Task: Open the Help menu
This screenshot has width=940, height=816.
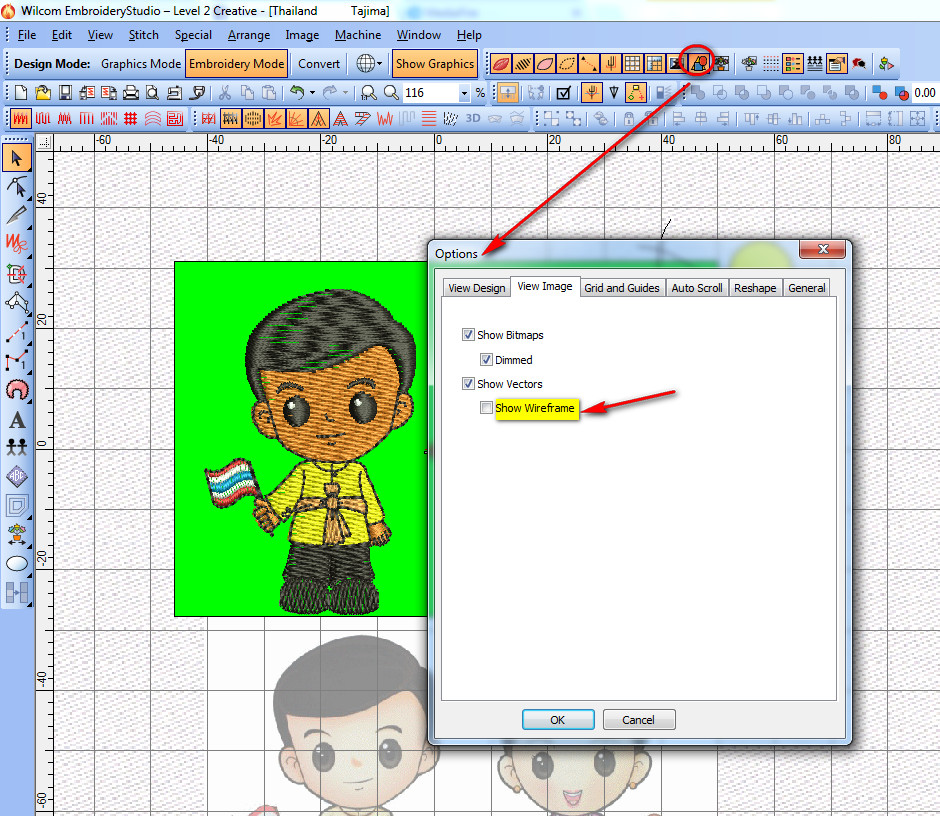Action: pyautogui.click(x=469, y=35)
